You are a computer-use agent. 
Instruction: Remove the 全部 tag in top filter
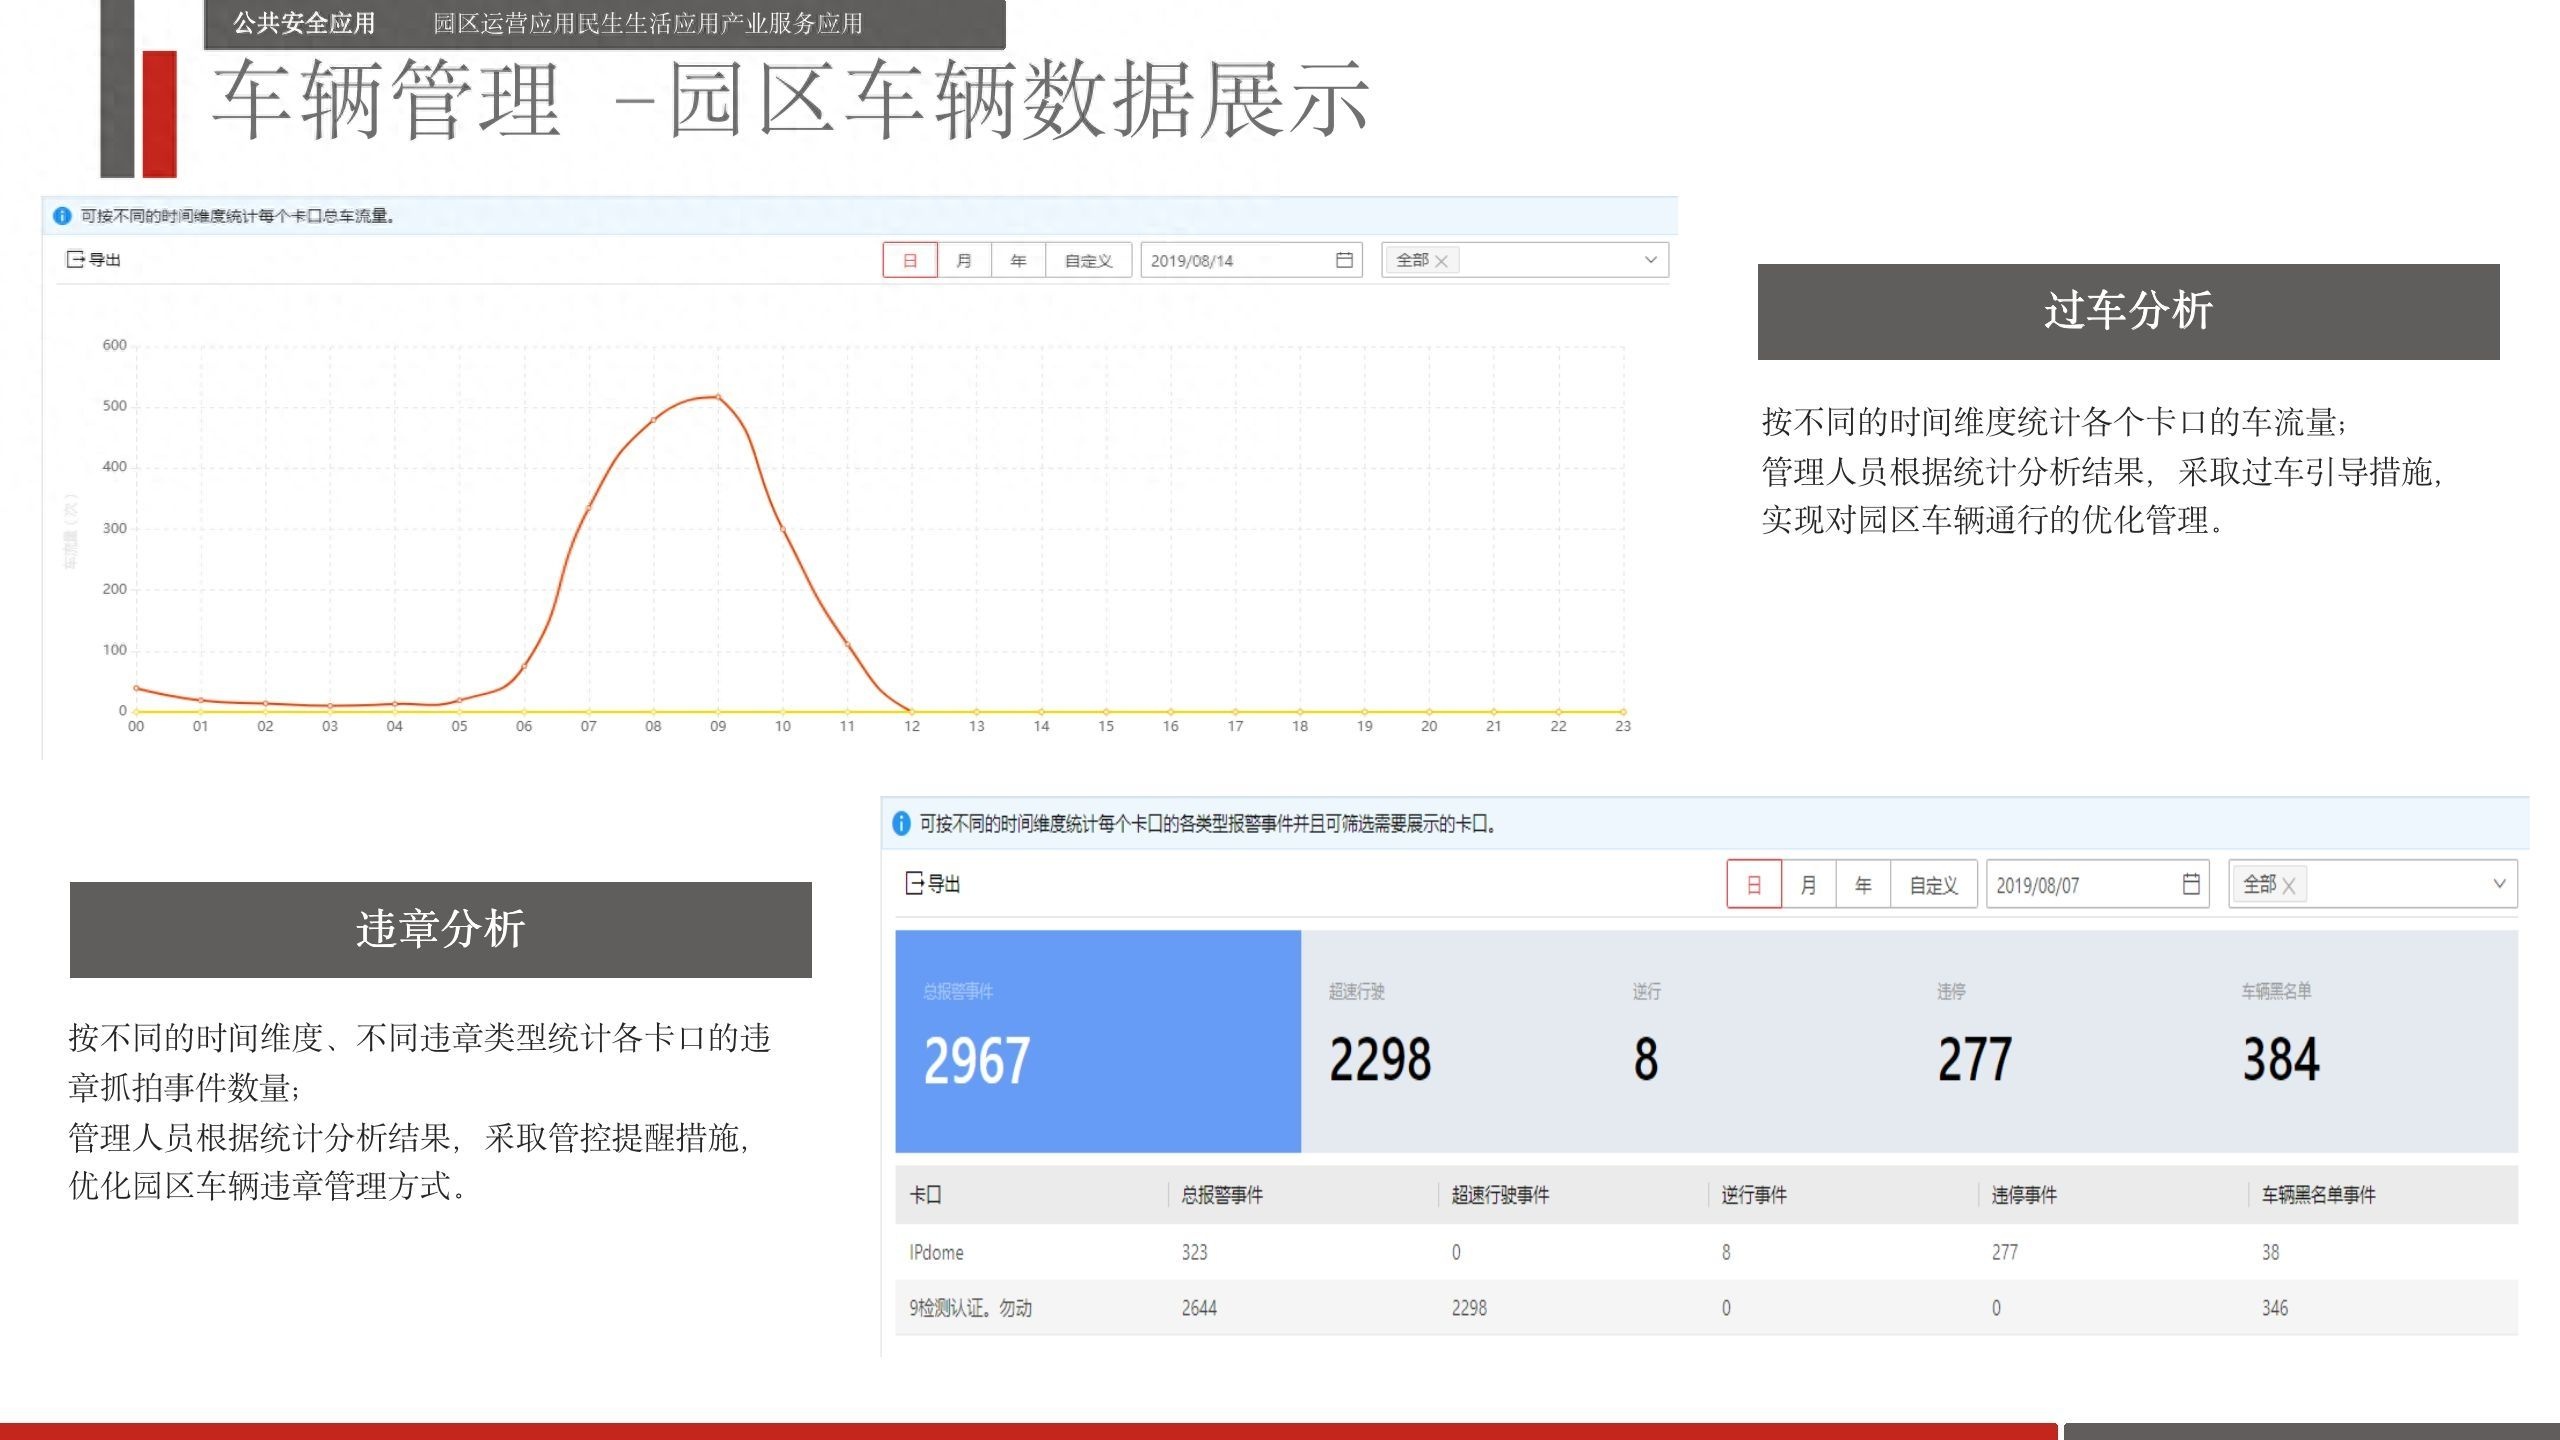1441,261
